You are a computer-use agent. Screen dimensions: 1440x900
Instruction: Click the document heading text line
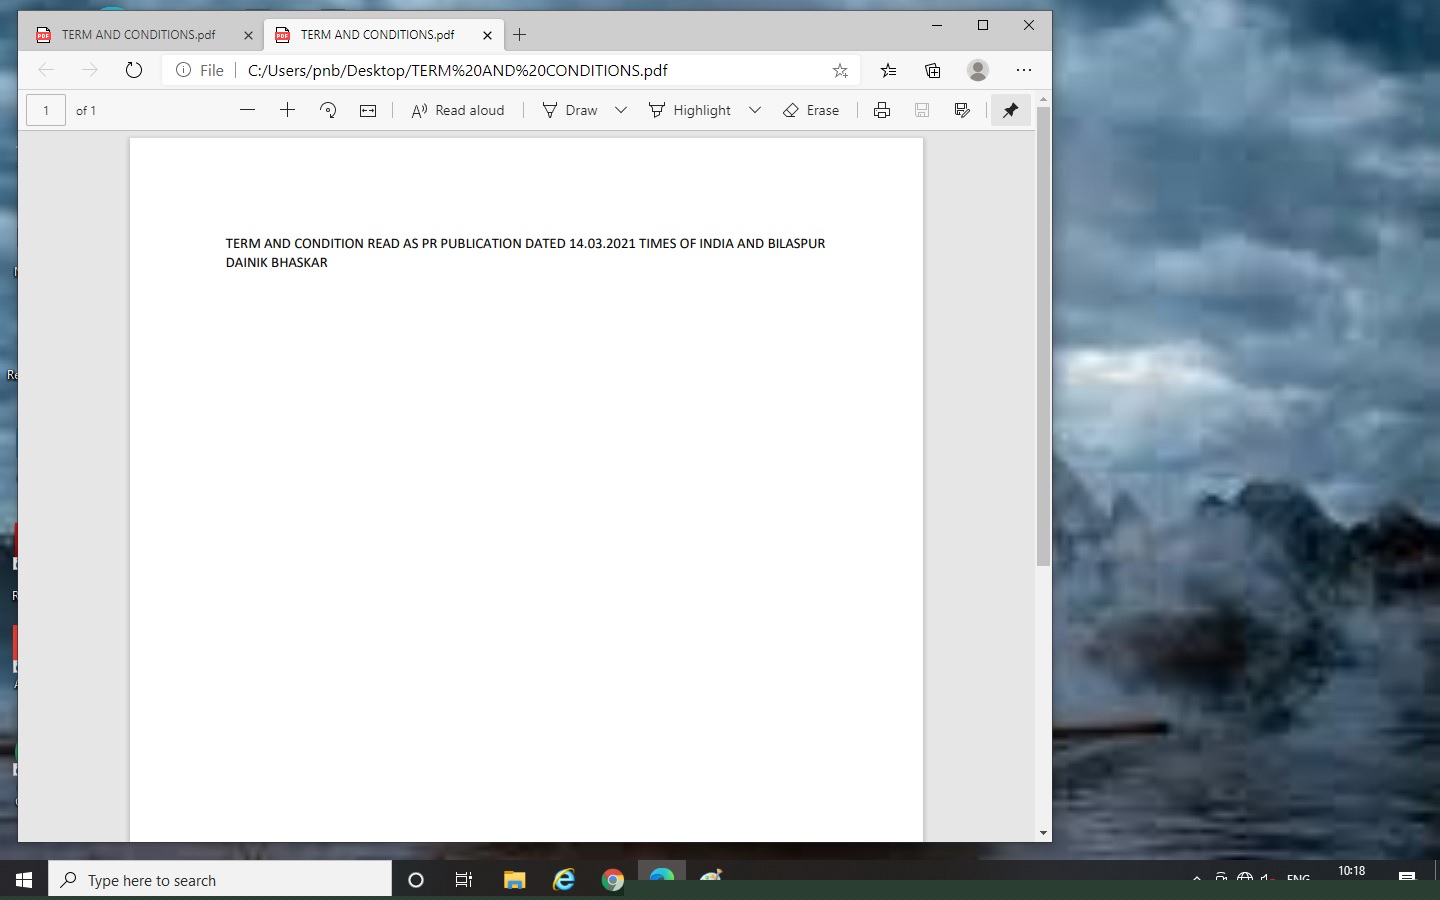coord(525,243)
